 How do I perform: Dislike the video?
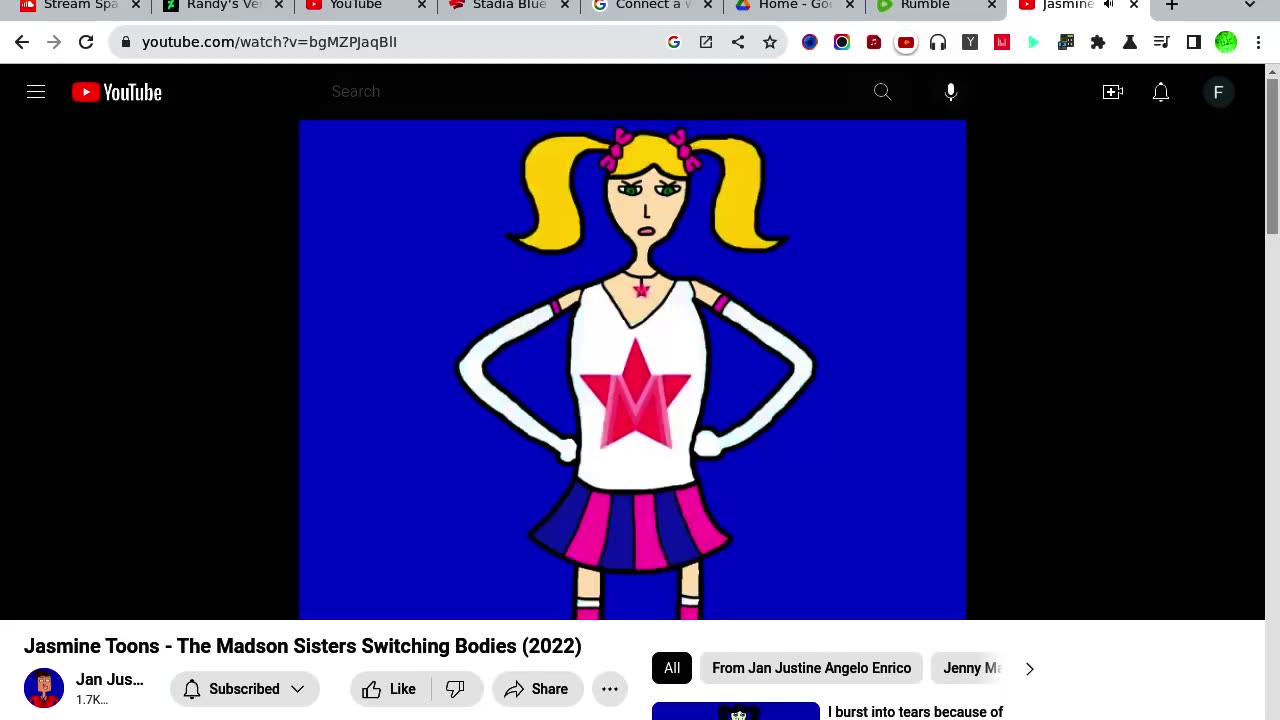click(456, 689)
